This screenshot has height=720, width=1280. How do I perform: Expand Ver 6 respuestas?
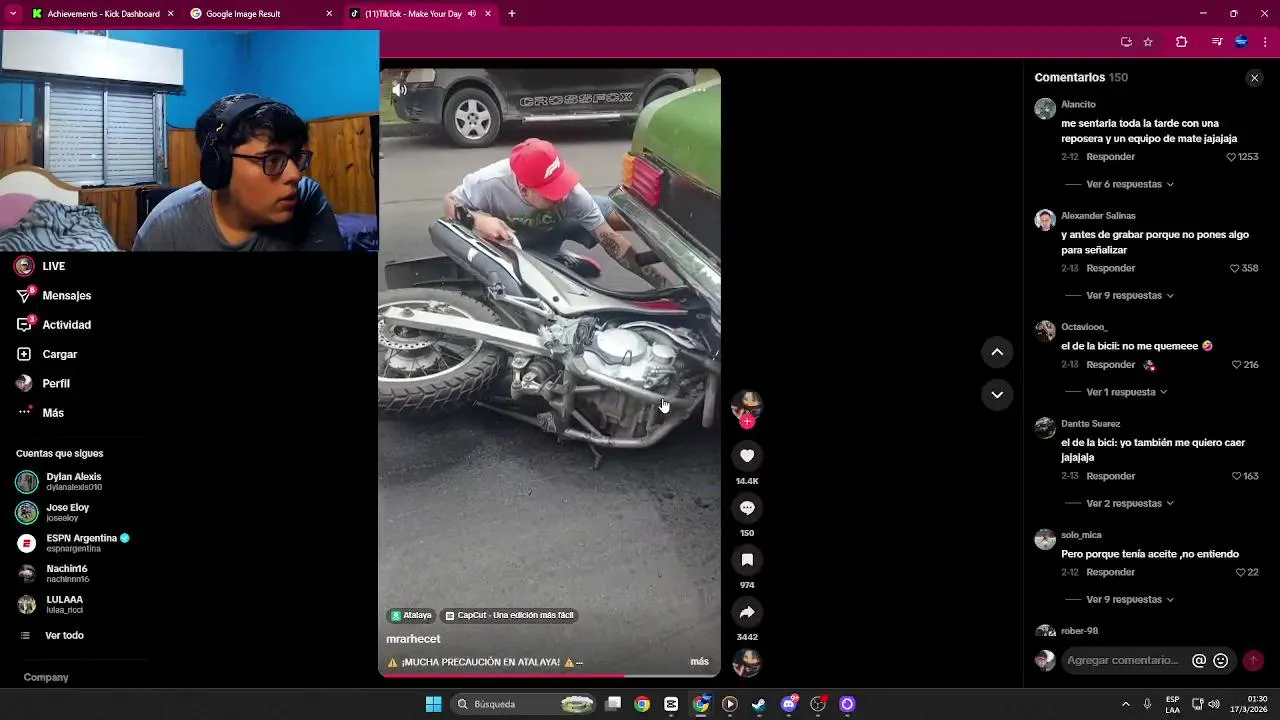point(1130,185)
